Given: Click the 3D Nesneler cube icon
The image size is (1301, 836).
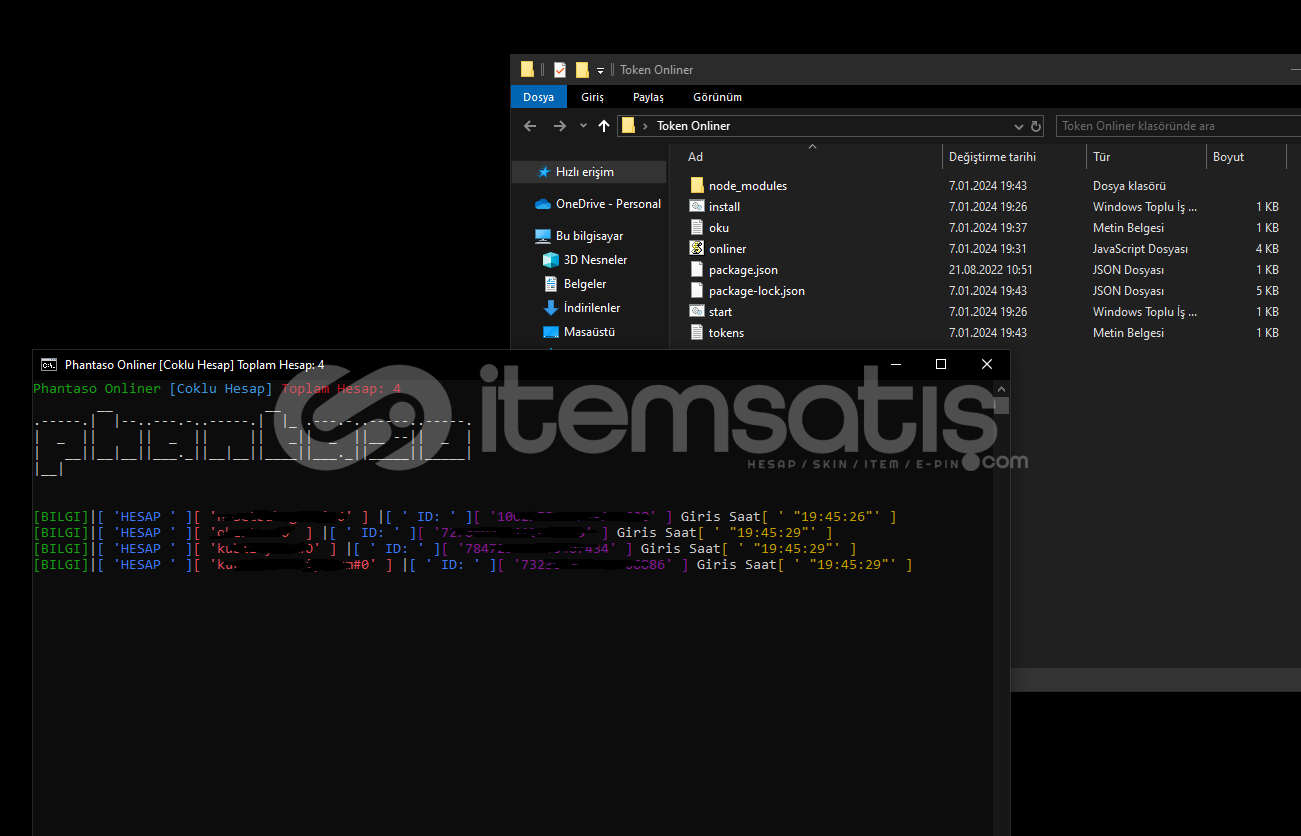Looking at the screenshot, I should coord(551,260).
